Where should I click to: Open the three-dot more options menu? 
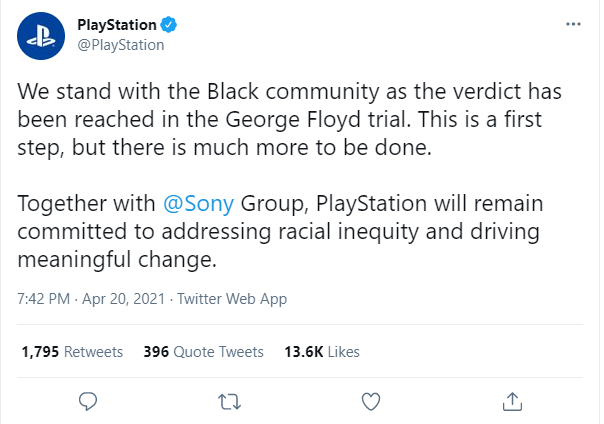pos(573,24)
